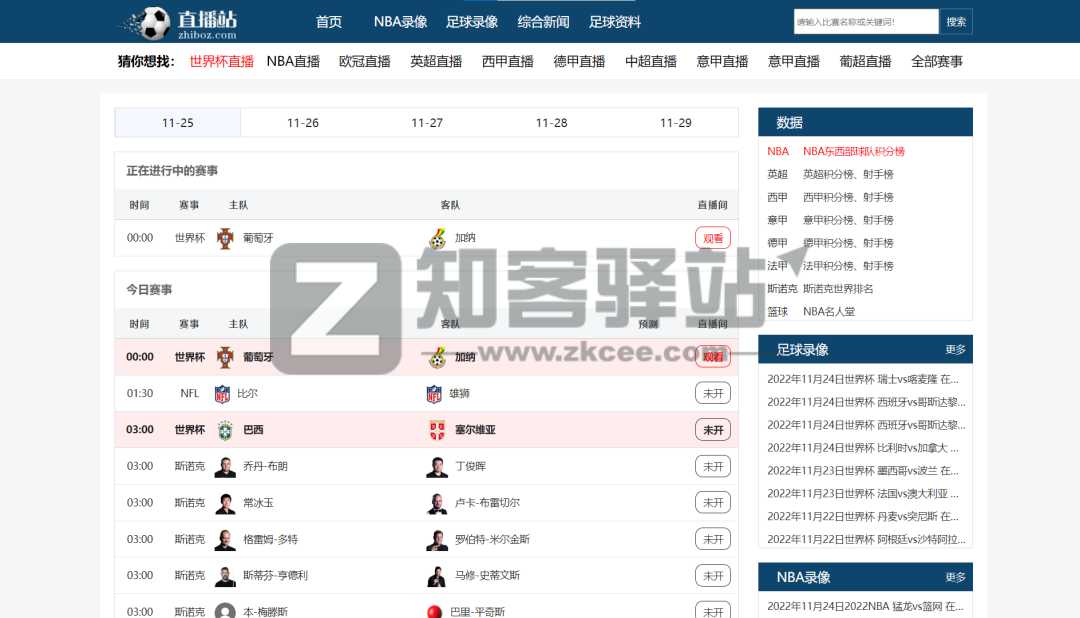
Task: Click 乔丹-布朗's player avatar
Action: pos(225,466)
